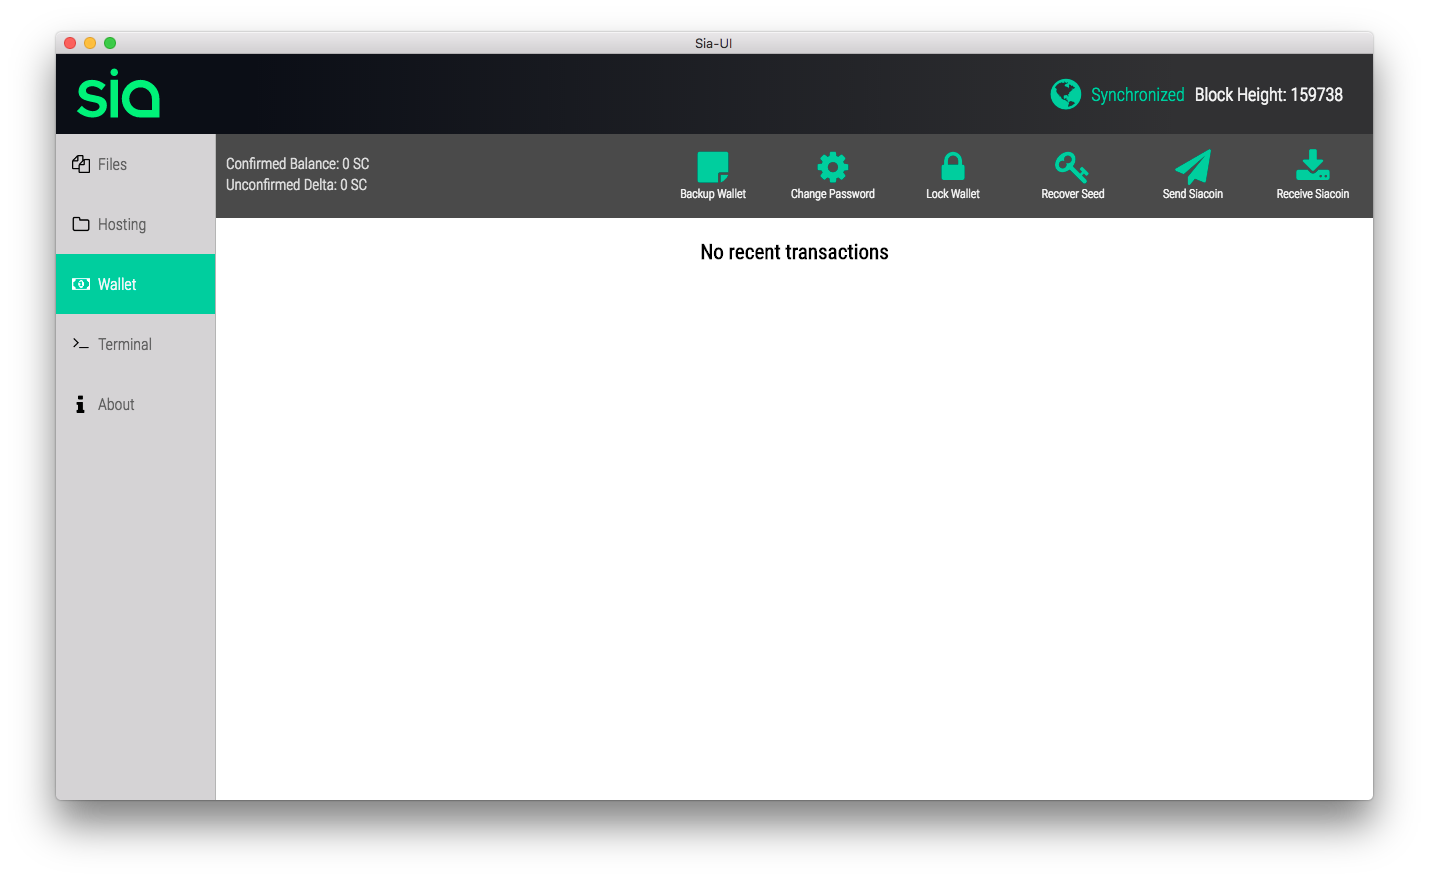The height and width of the screenshot is (880, 1429).
Task: Maximize the window with green button
Action: tap(110, 43)
